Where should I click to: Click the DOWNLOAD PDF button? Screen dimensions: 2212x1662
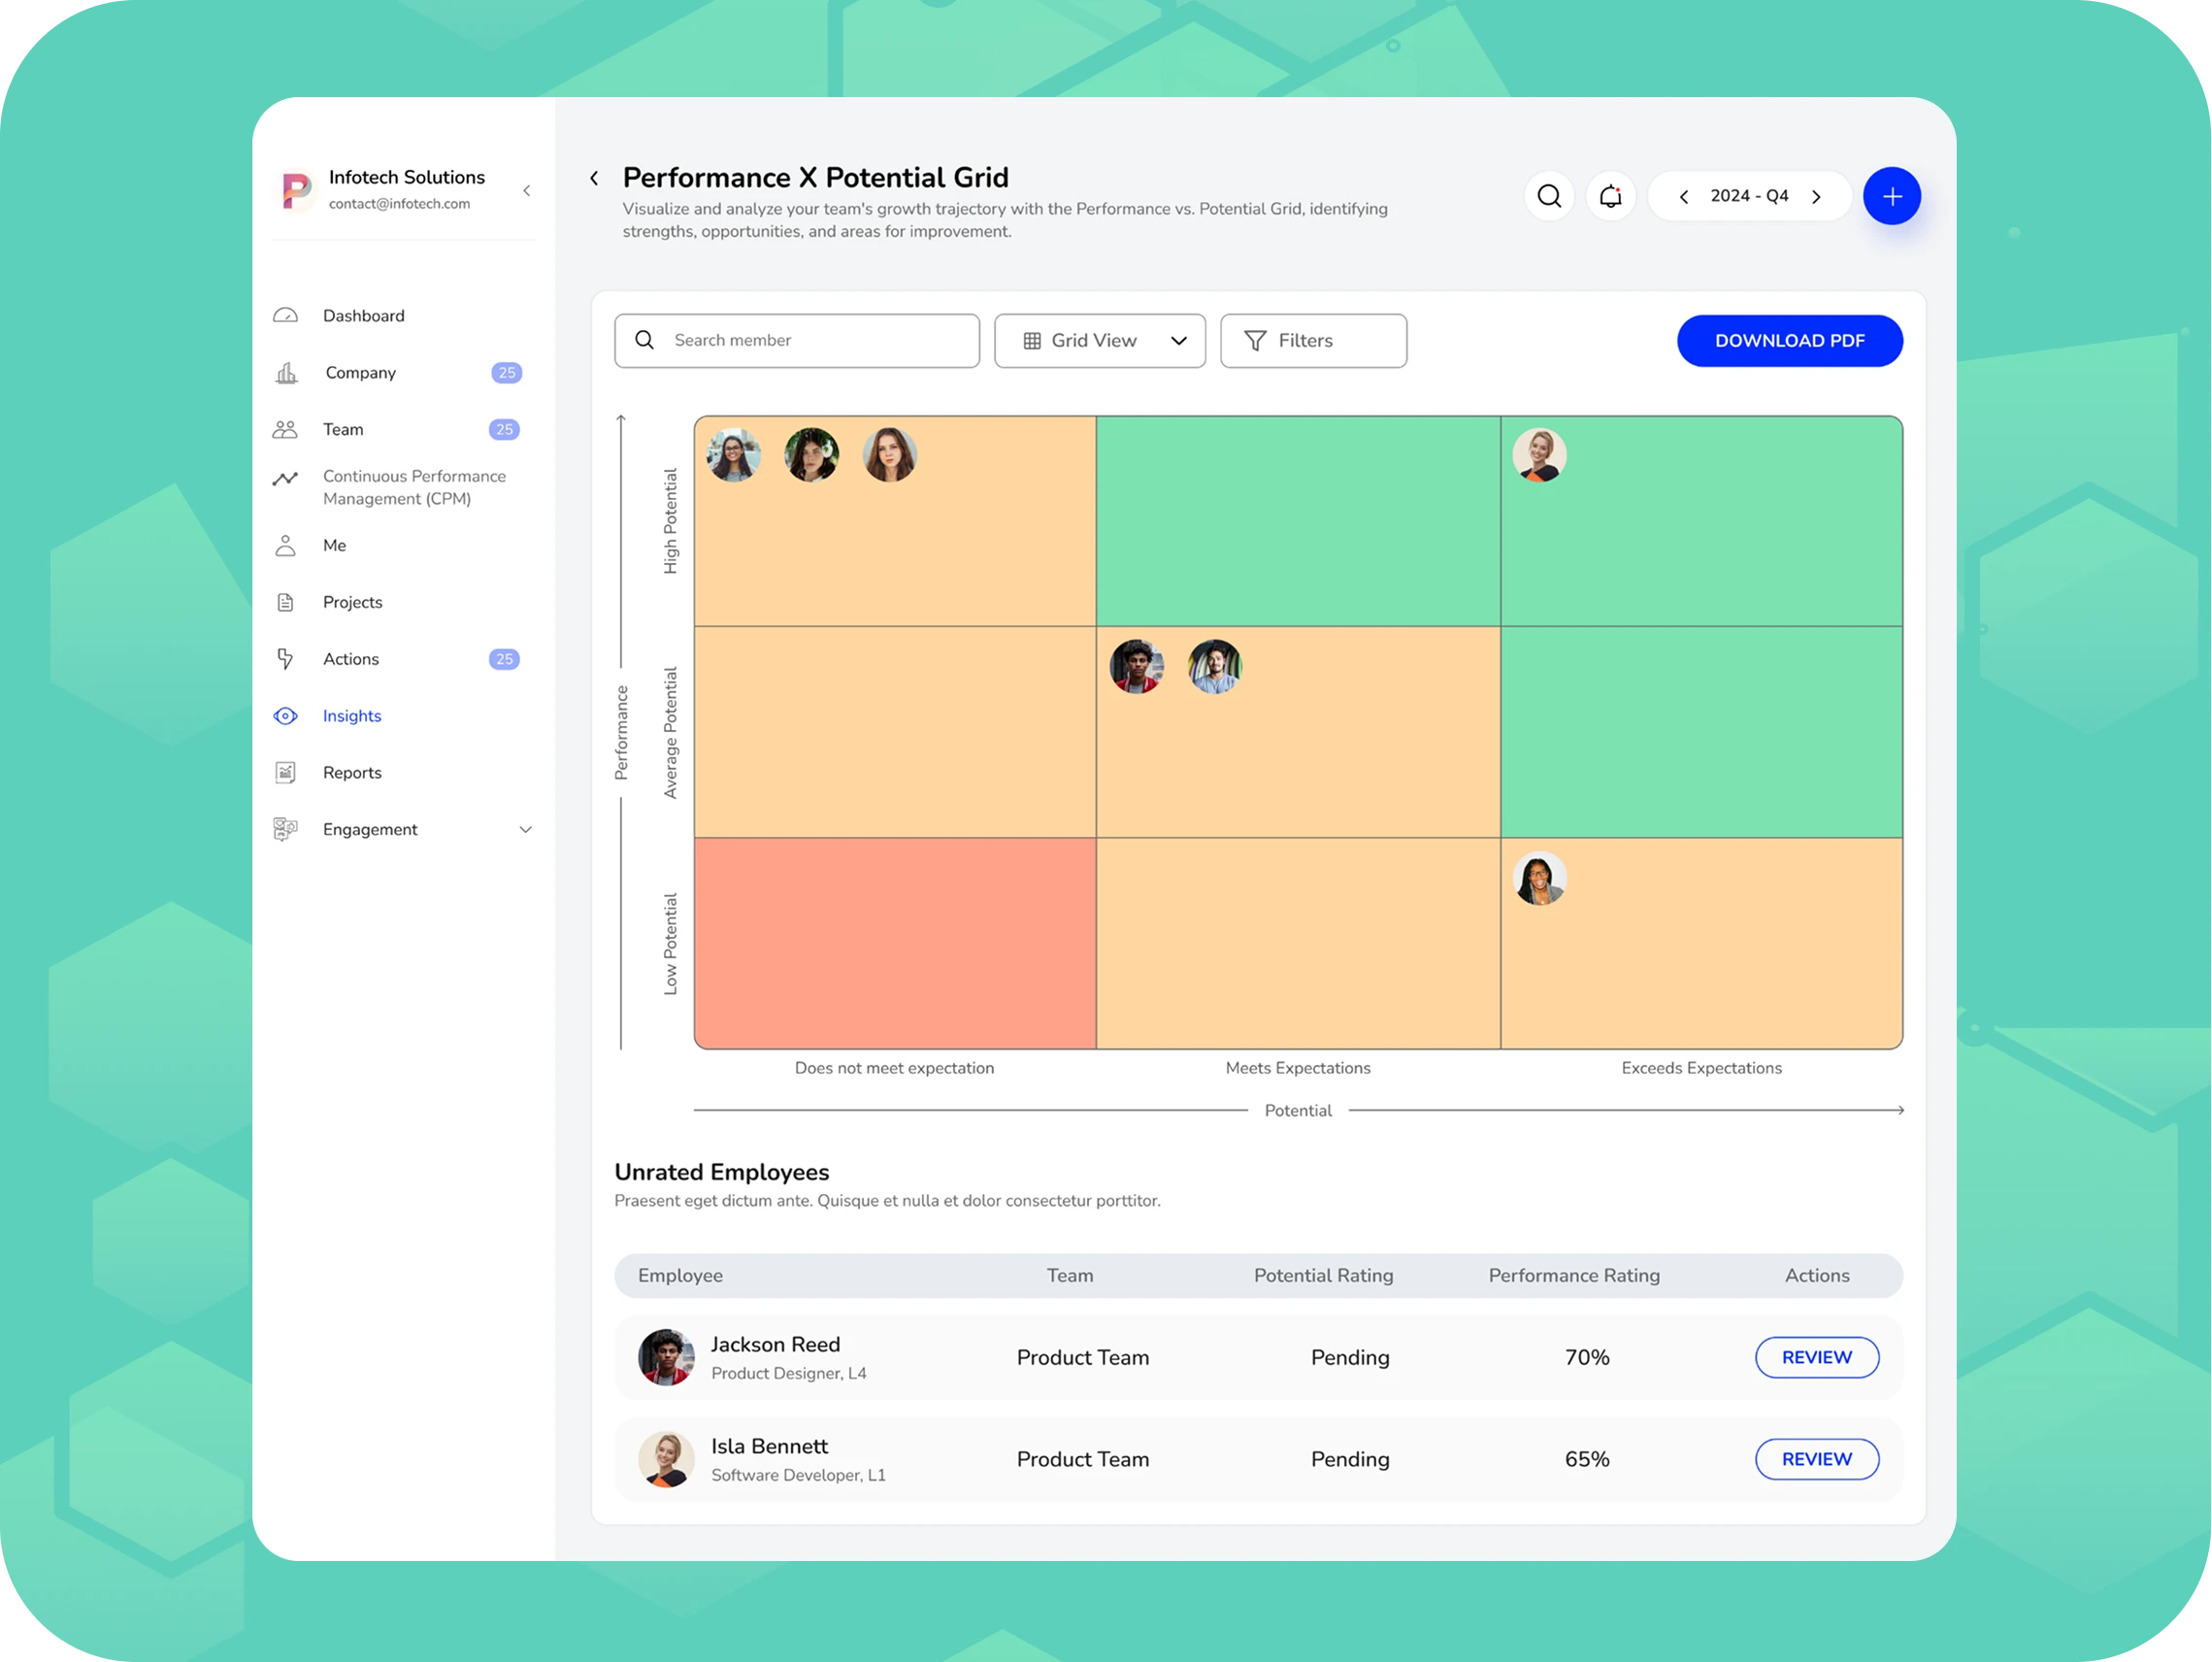(x=1788, y=341)
